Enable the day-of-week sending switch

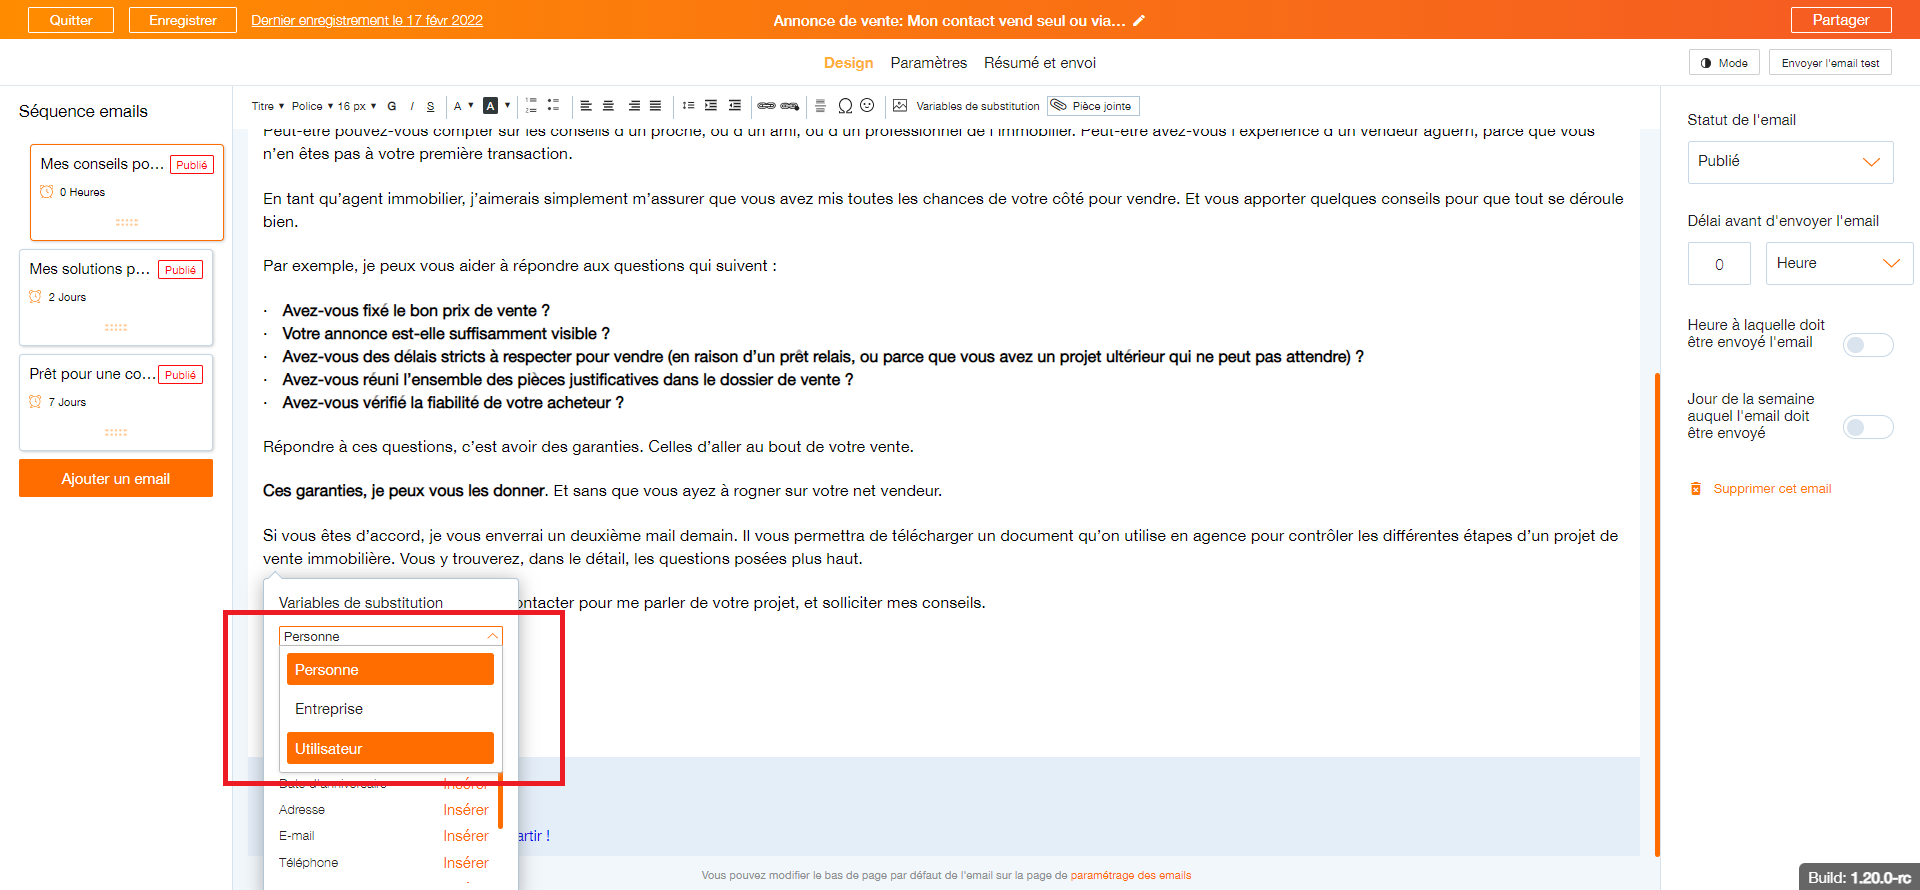tap(1868, 427)
